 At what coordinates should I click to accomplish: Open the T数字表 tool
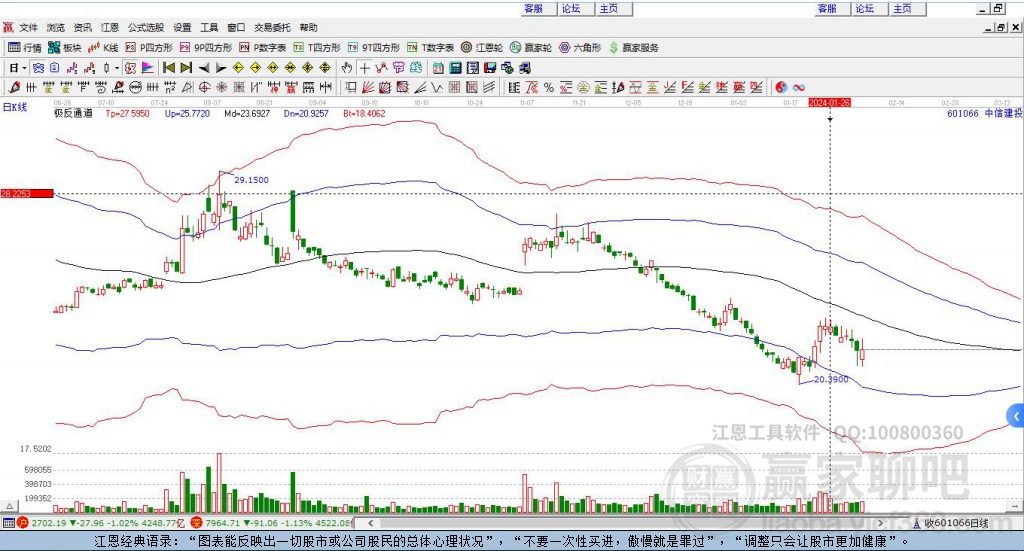[430, 48]
